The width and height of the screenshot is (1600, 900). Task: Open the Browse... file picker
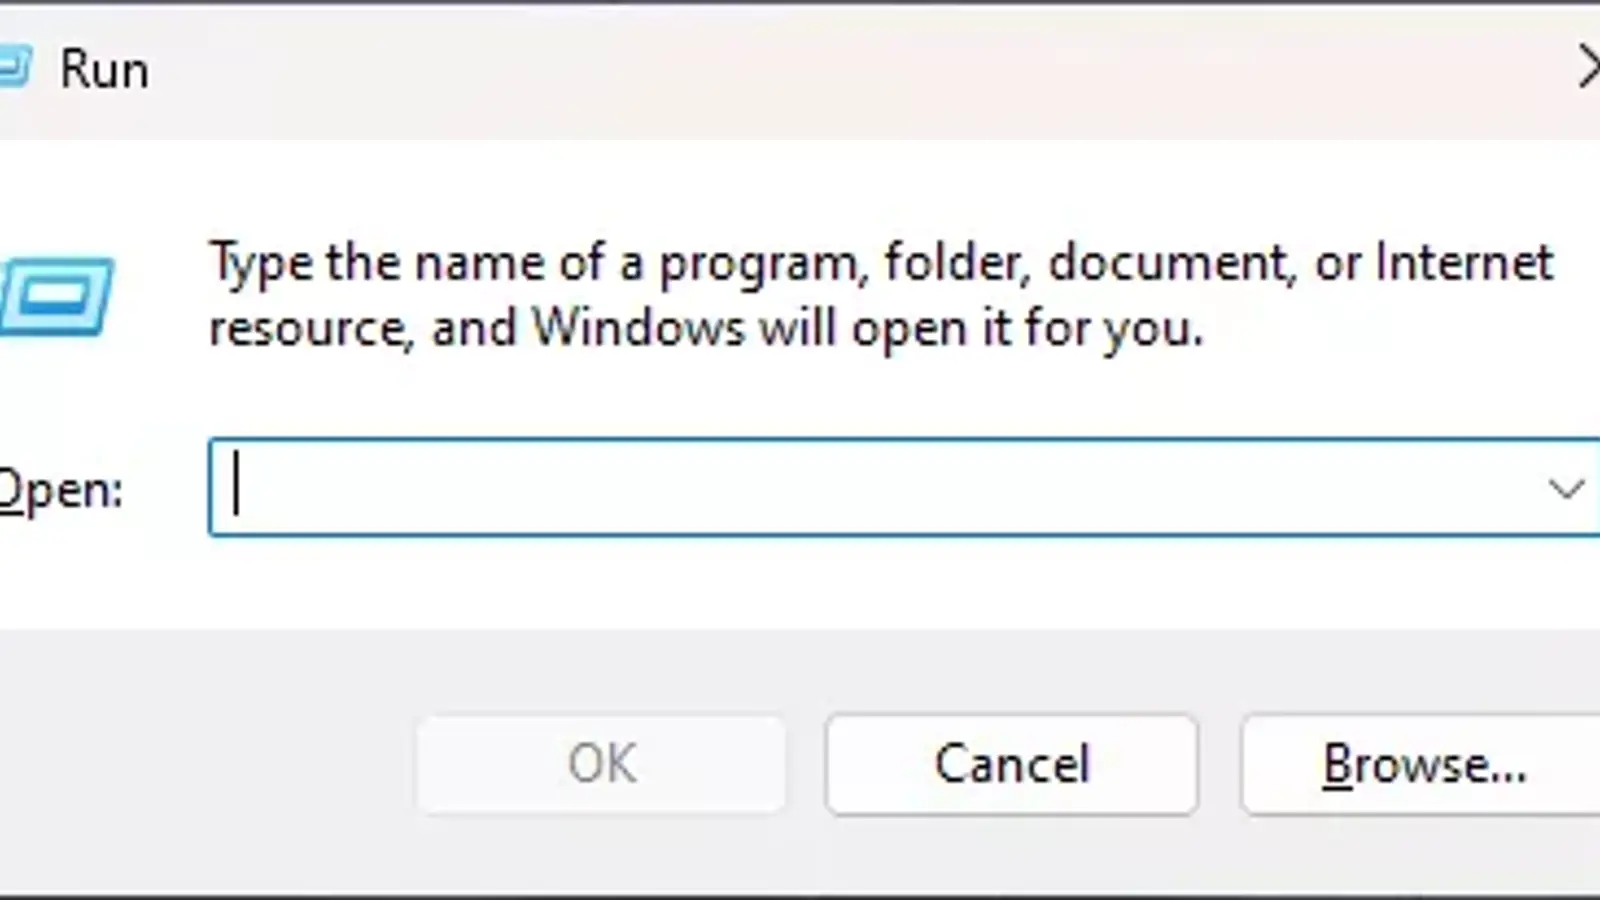tap(1422, 765)
